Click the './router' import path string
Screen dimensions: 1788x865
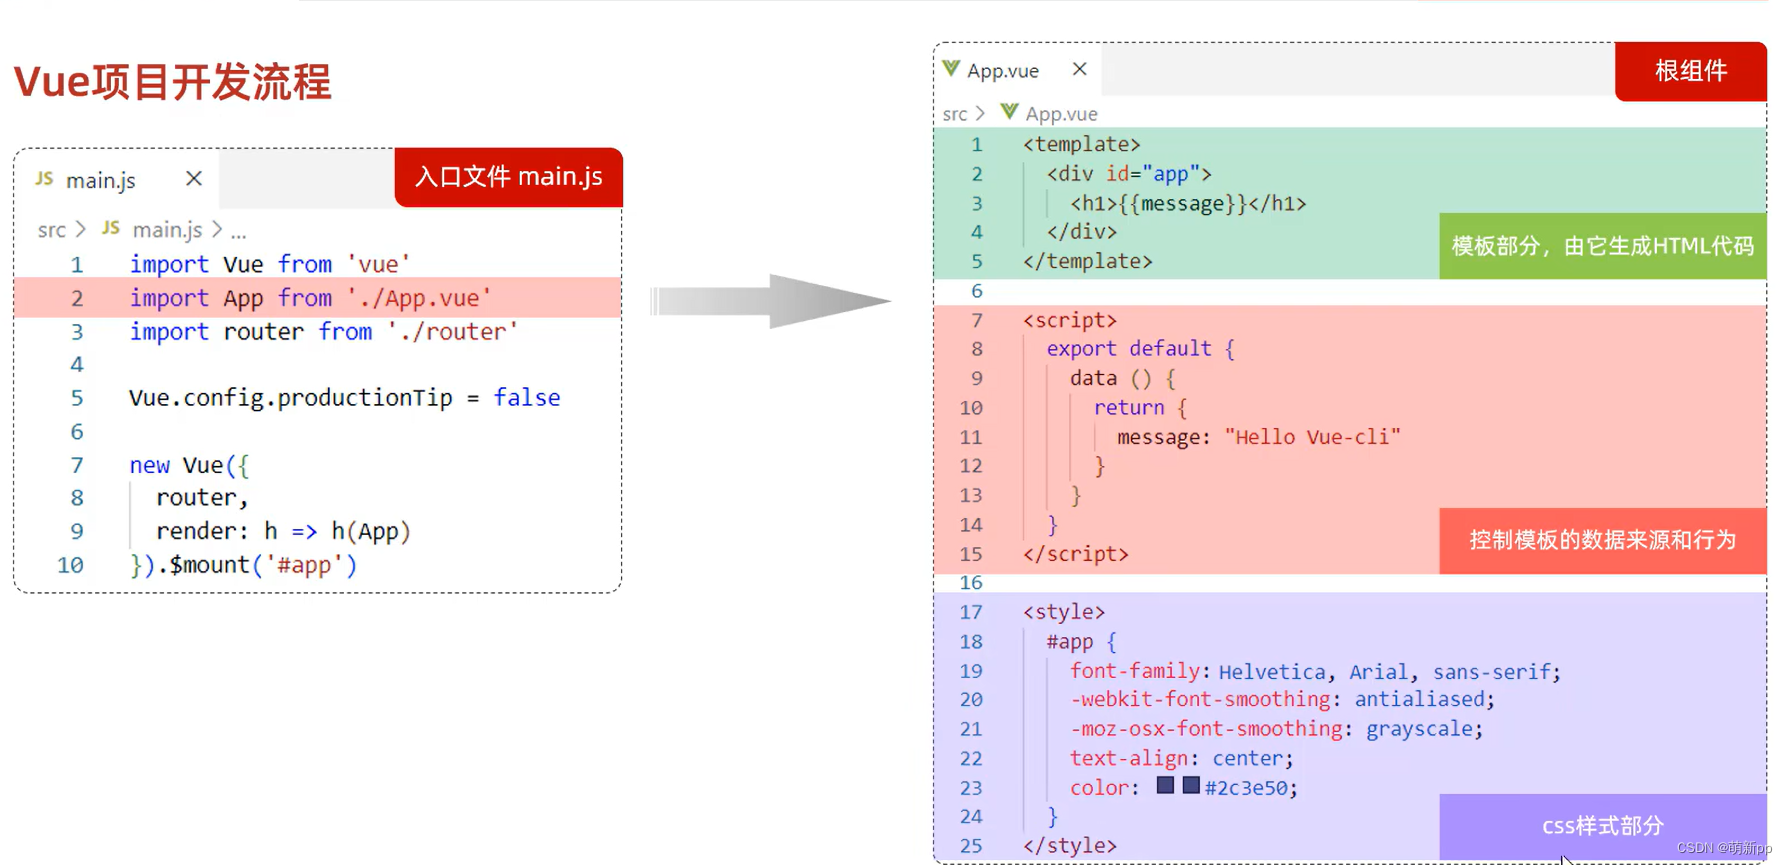[452, 331]
